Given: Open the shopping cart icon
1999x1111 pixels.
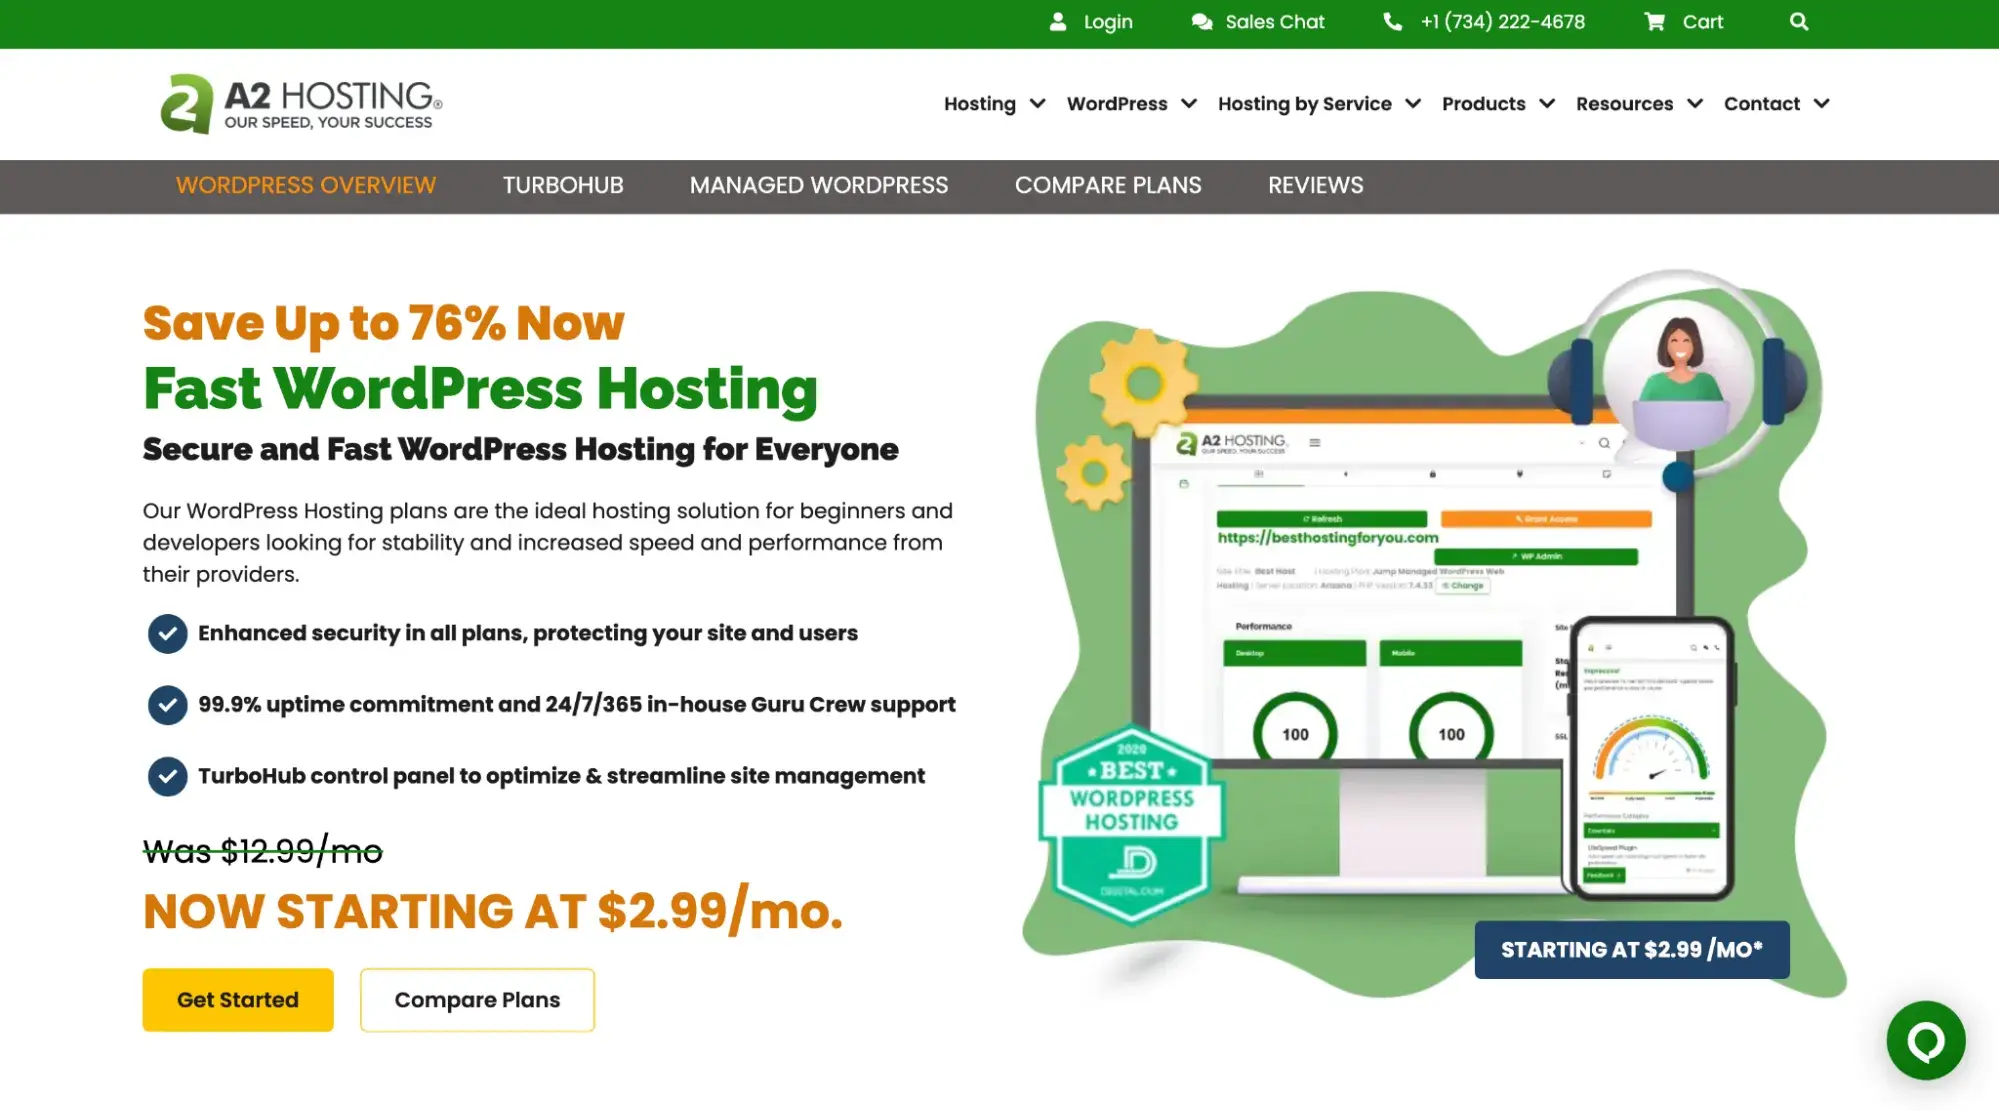Looking at the screenshot, I should click(1655, 22).
